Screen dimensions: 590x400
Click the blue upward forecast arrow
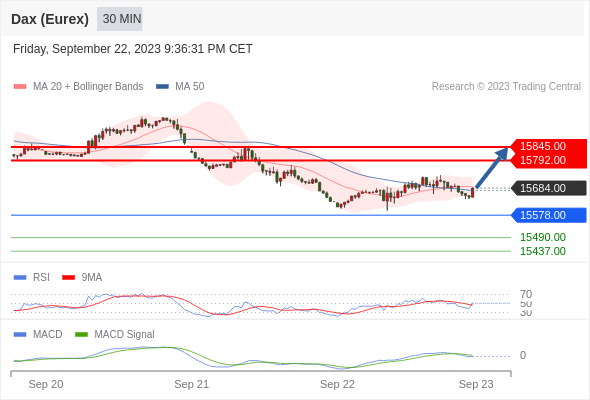492,168
